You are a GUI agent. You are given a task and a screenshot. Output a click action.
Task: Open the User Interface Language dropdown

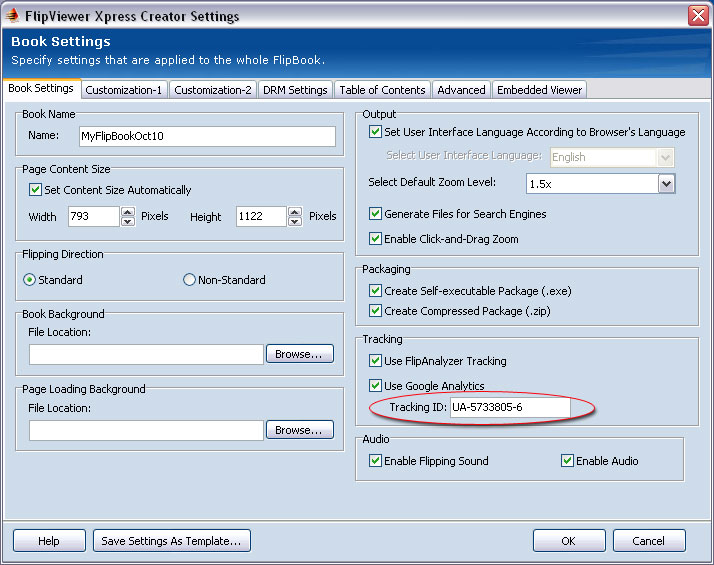pos(612,157)
